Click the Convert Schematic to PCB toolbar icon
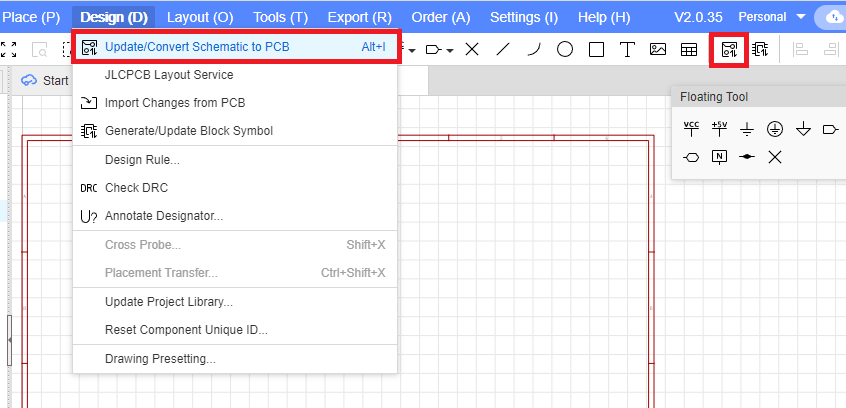The image size is (846, 408). pos(729,49)
